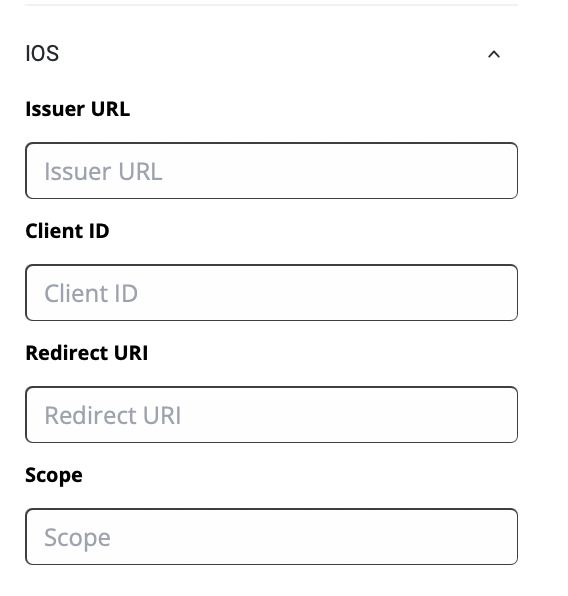Click the IOS section header title
The height and width of the screenshot is (596, 568).
tap(42, 54)
